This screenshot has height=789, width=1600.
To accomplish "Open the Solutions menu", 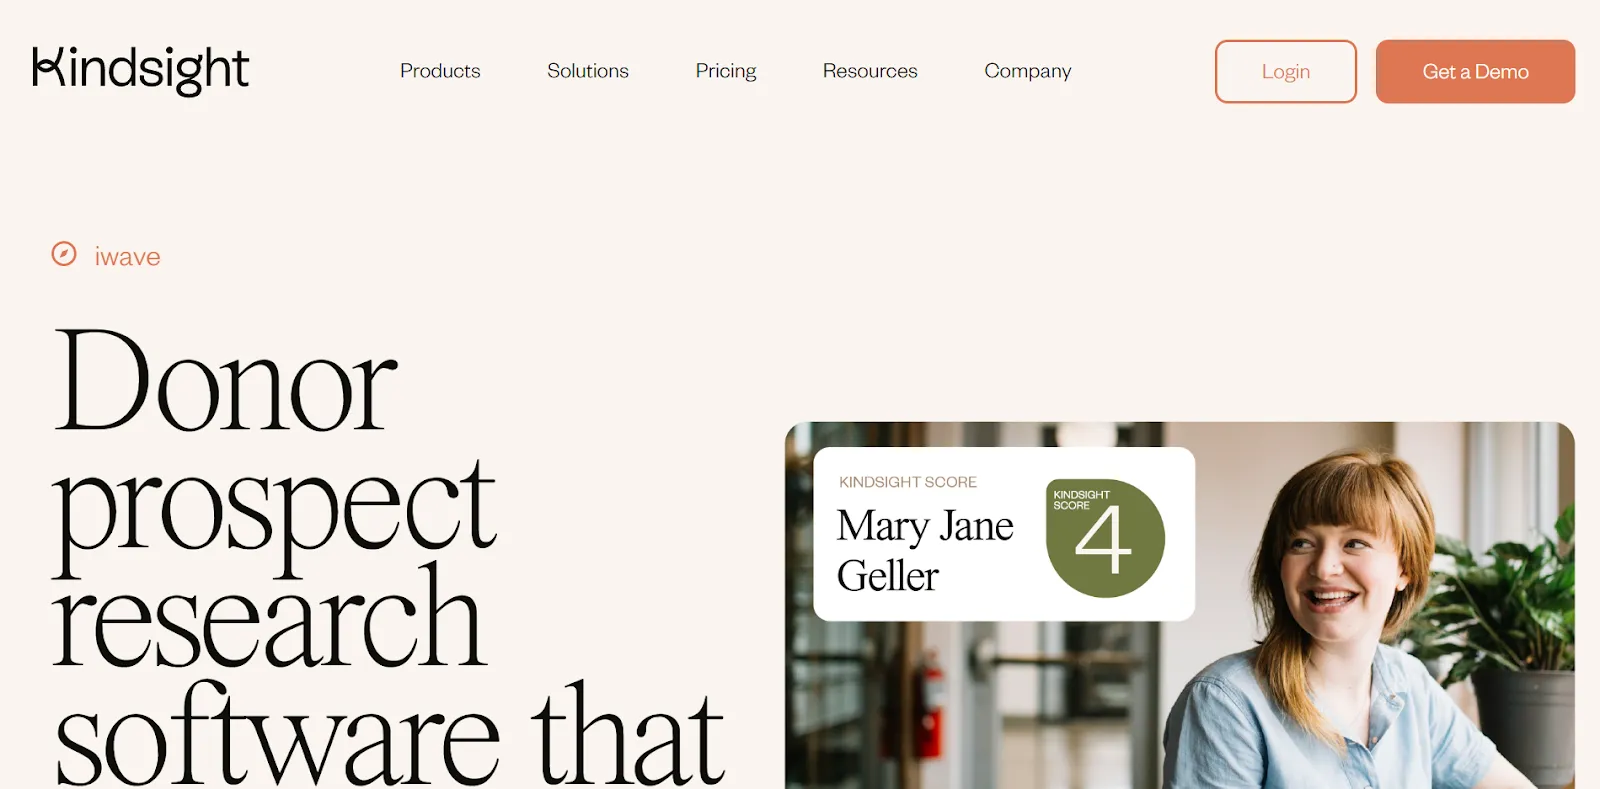I will point(588,71).
